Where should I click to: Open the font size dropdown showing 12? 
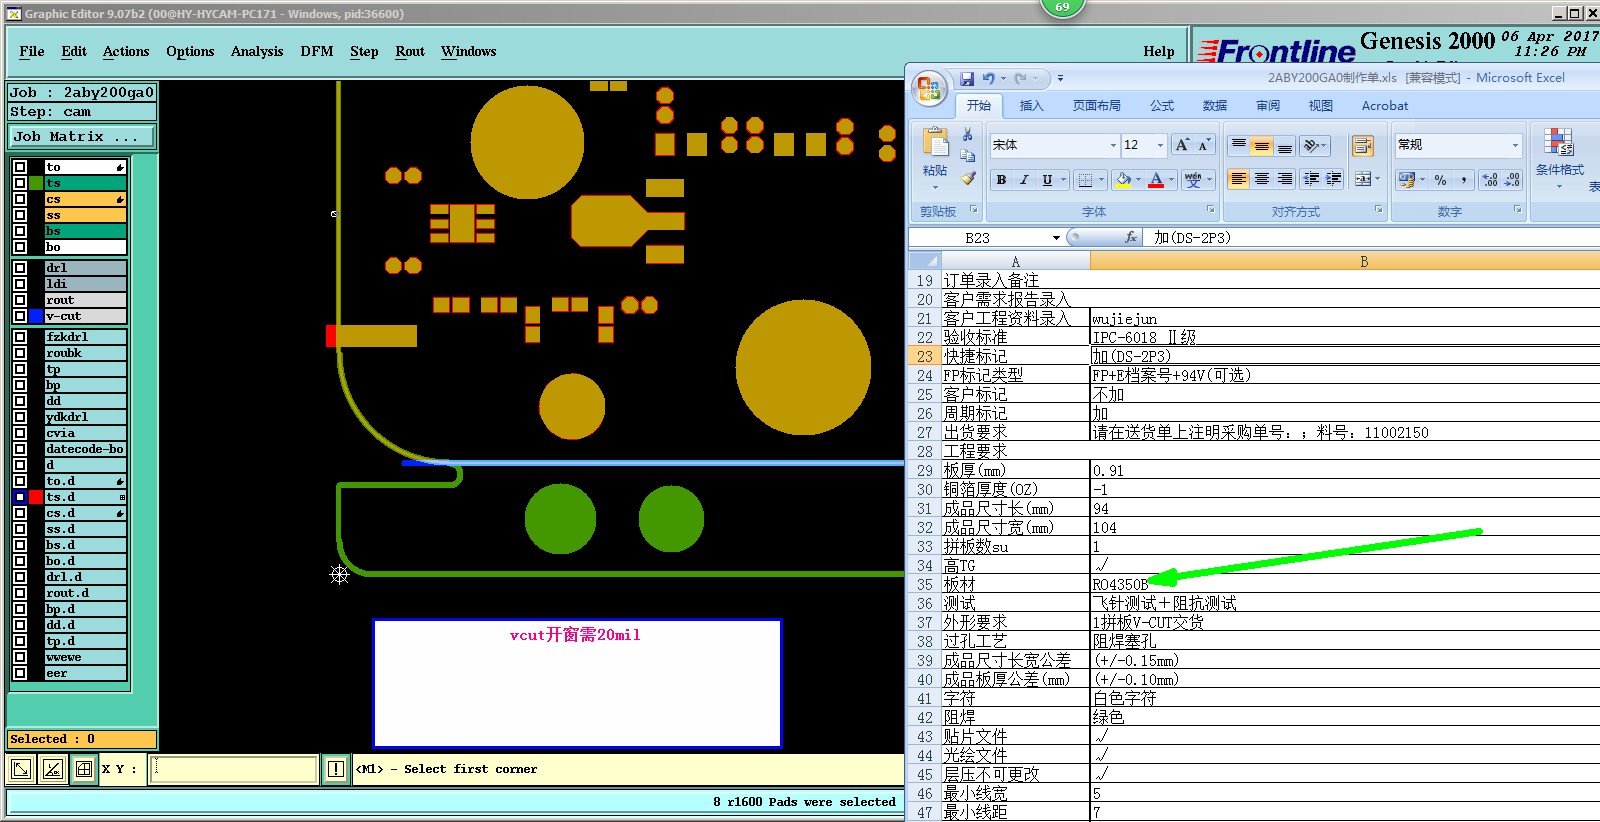tap(1160, 145)
